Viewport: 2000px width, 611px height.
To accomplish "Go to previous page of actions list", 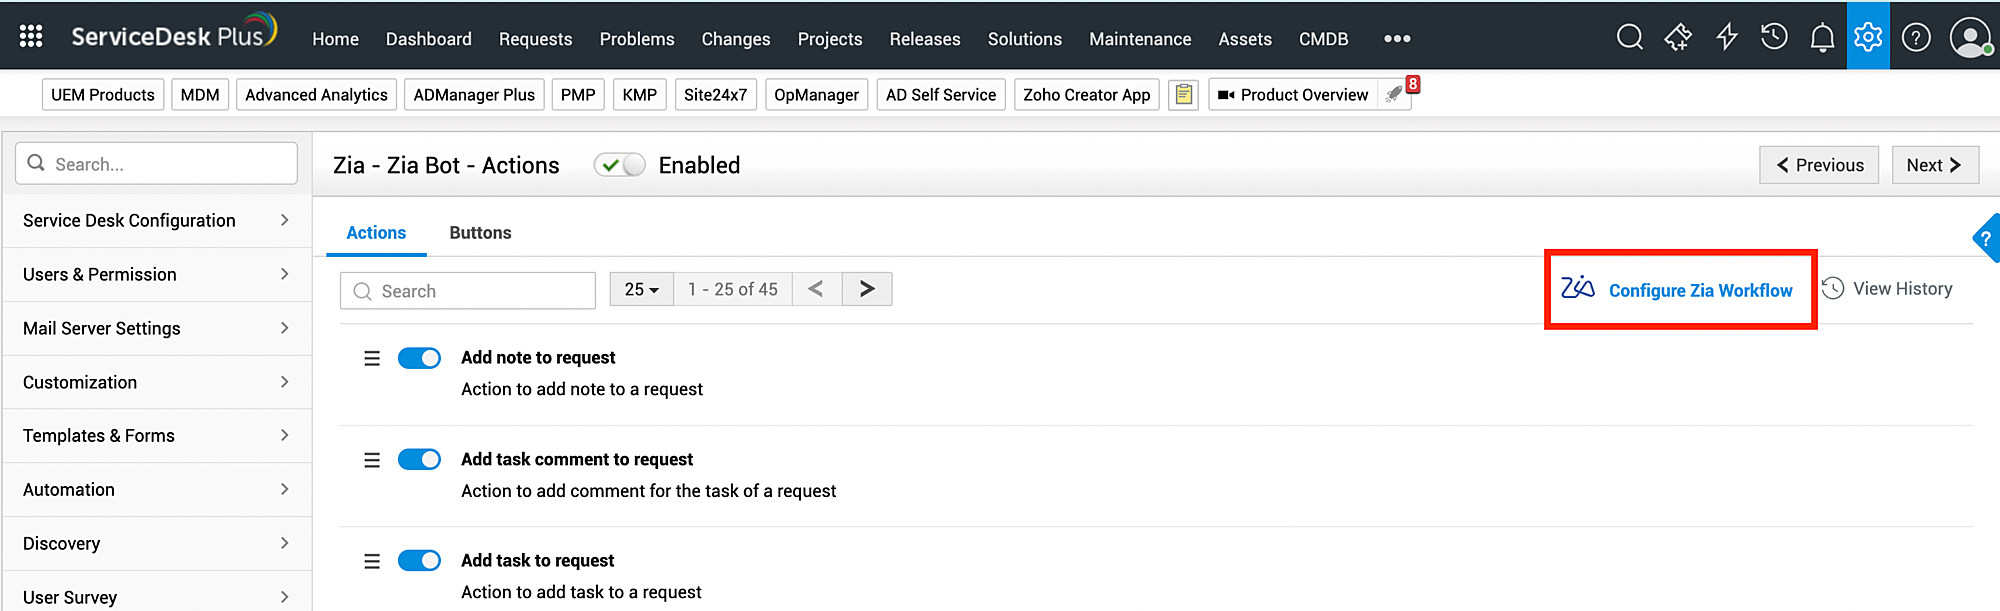I will coord(816,289).
